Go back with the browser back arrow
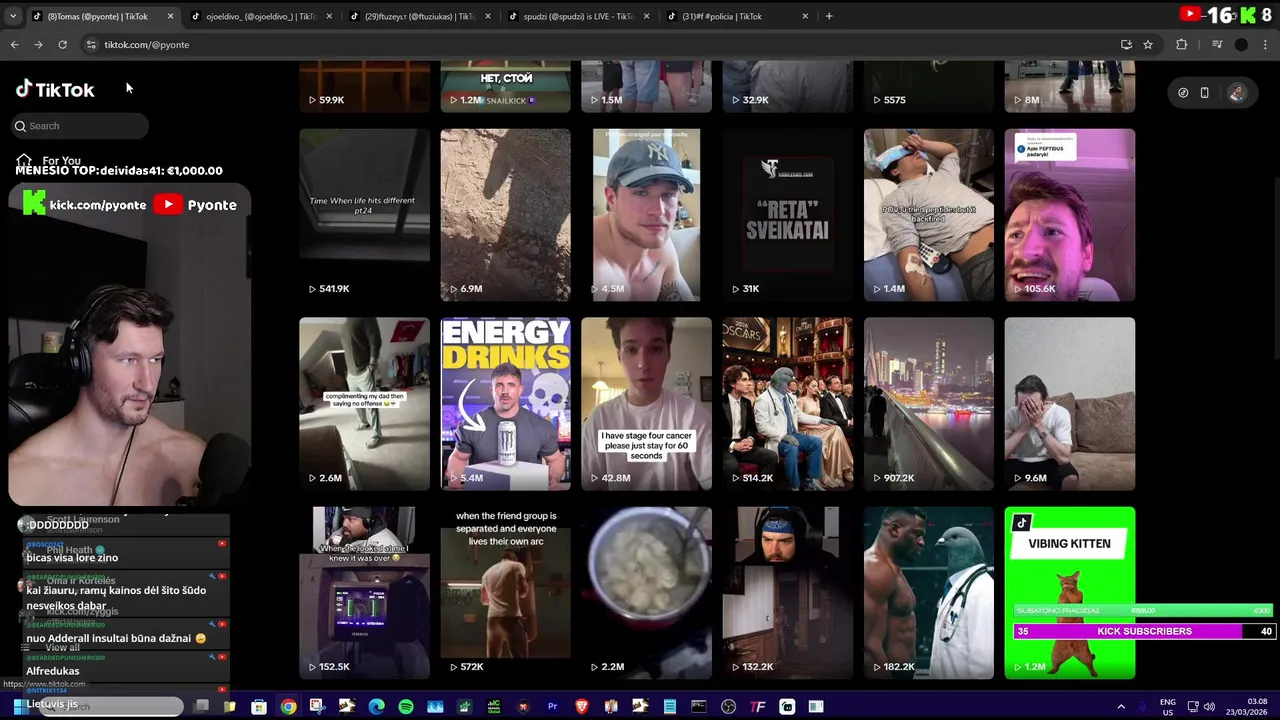Viewport: 1280px width, 720px height. [14, 44]
